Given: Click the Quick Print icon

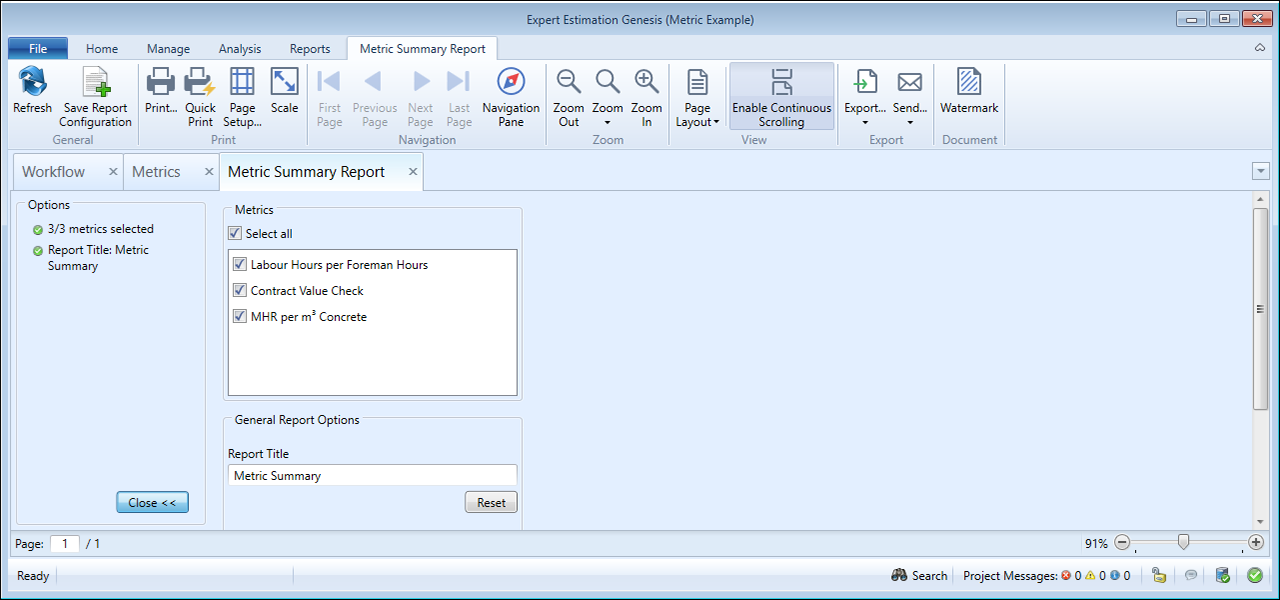Looking at the screenshot, I should point(200,83).
